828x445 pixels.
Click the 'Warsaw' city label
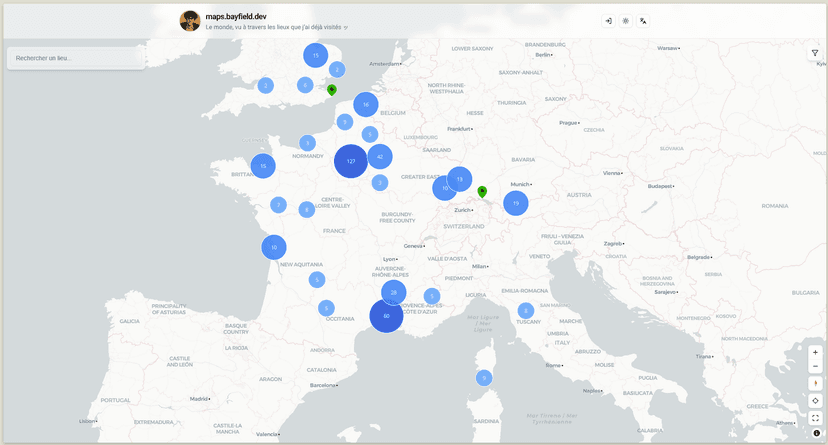668,48
